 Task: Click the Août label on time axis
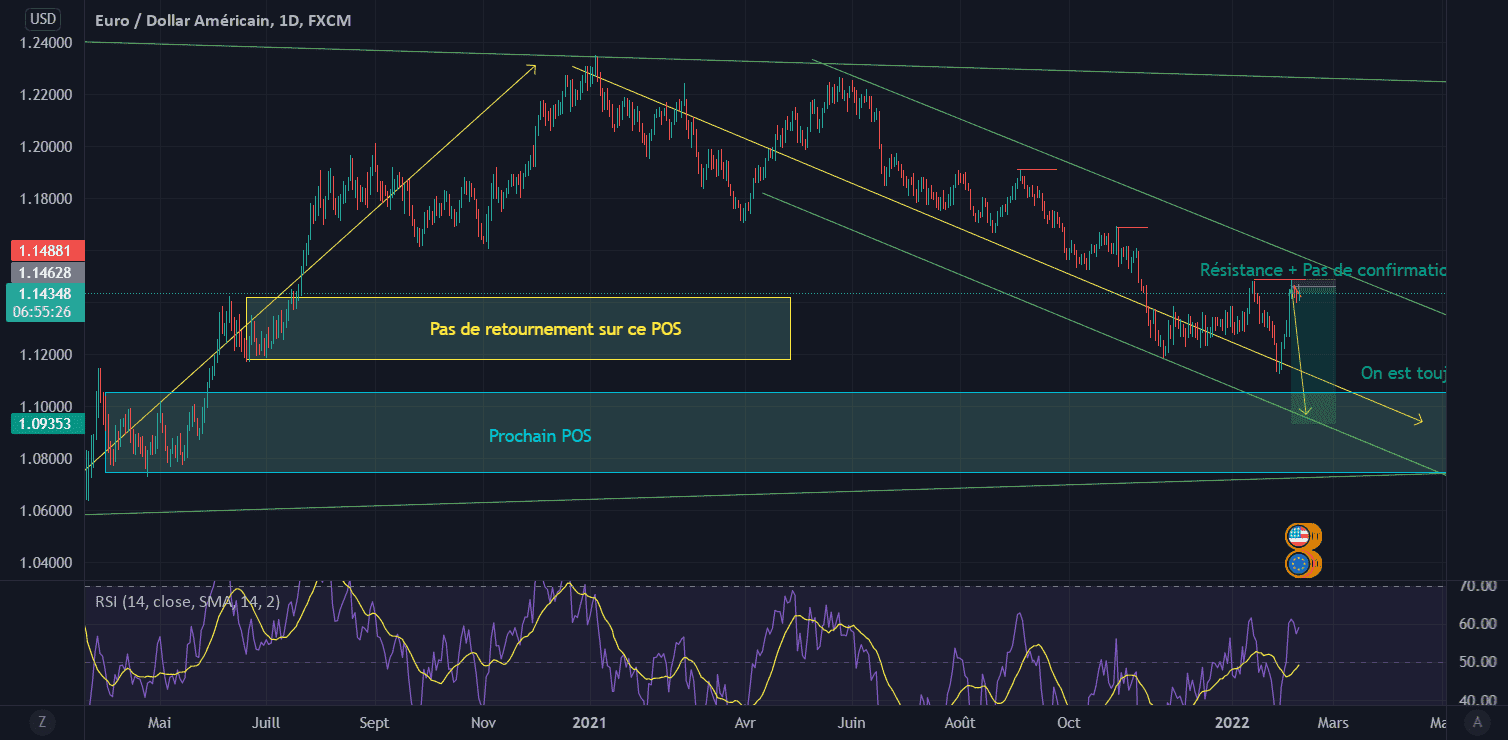(960, 722)
